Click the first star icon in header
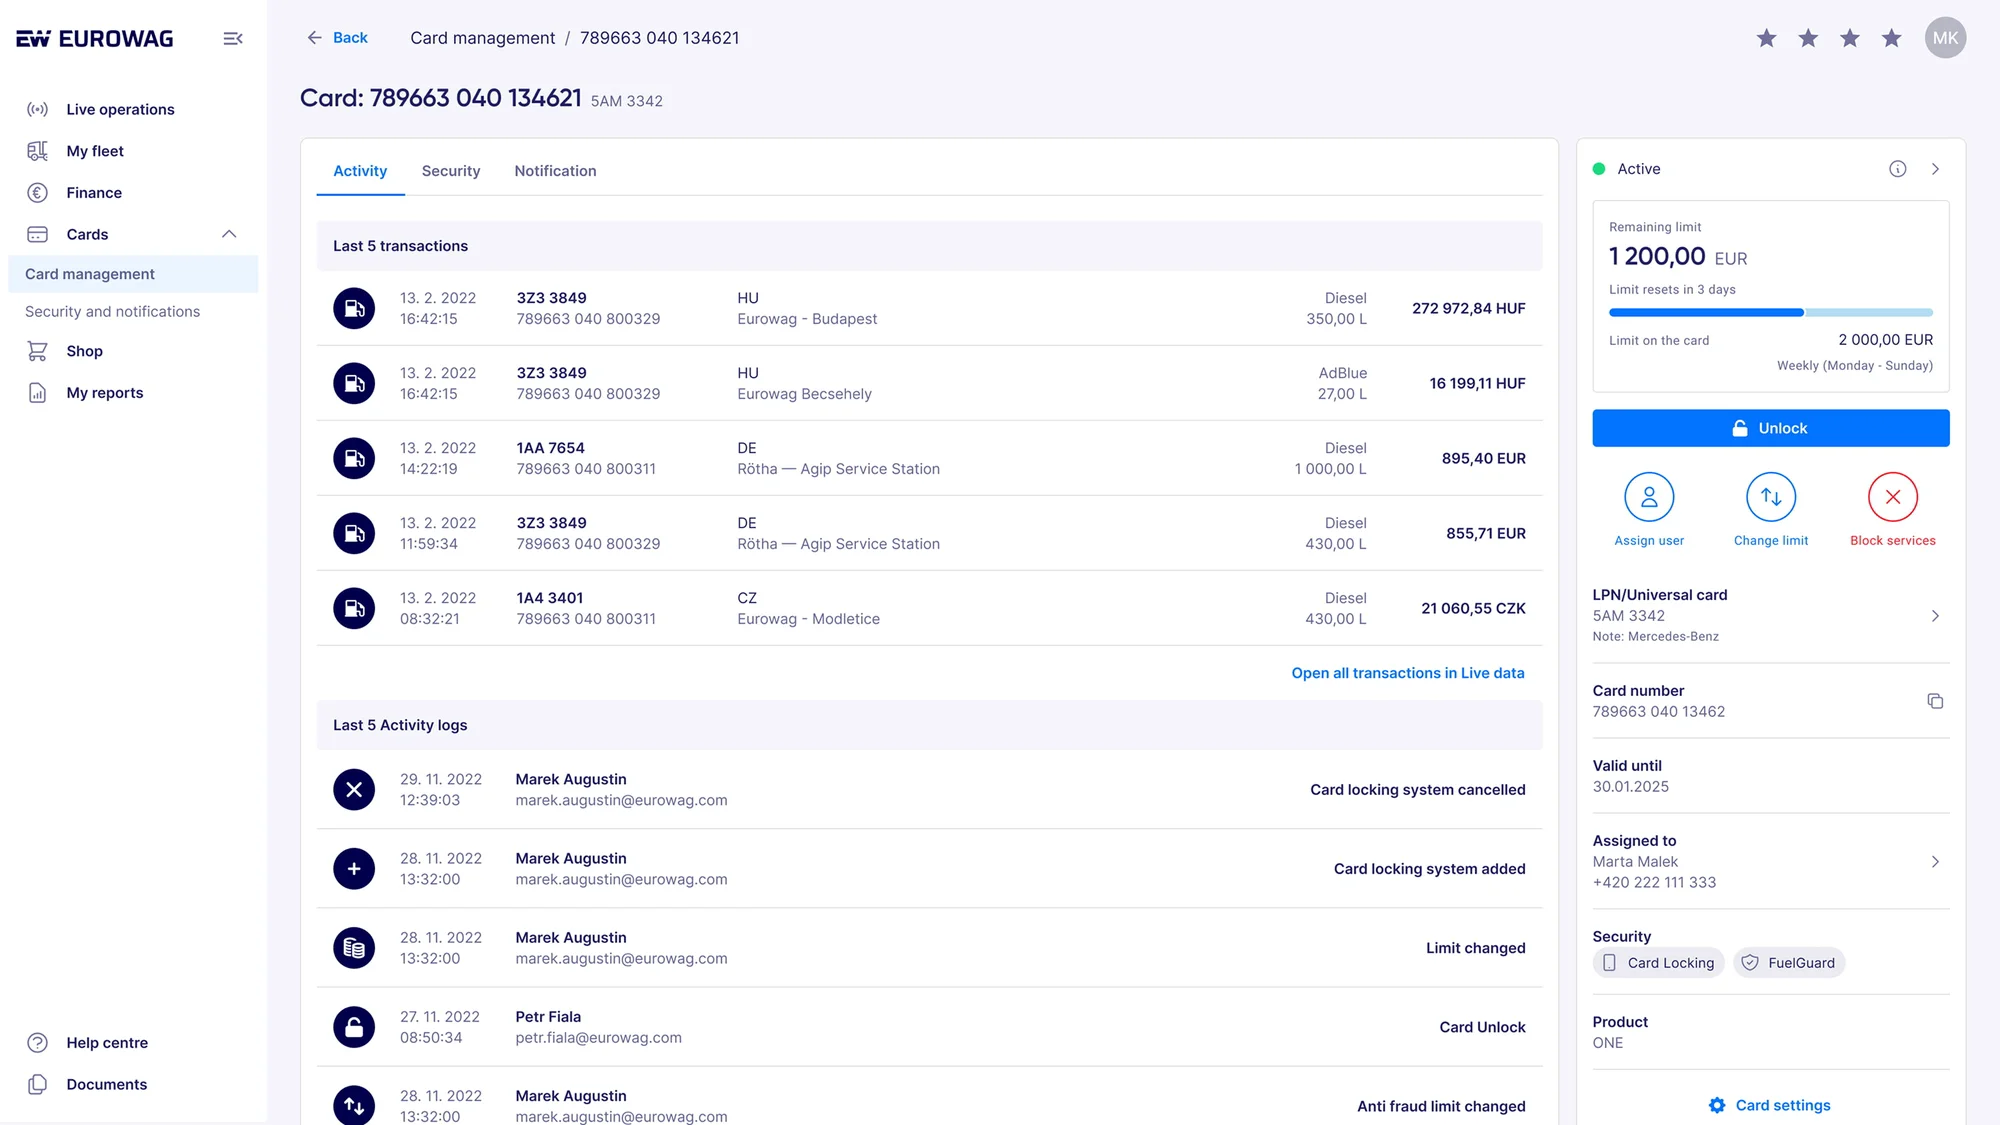Image resolution: width=2000 pixels, height=1125 pixels. (x=1766, y=38)
